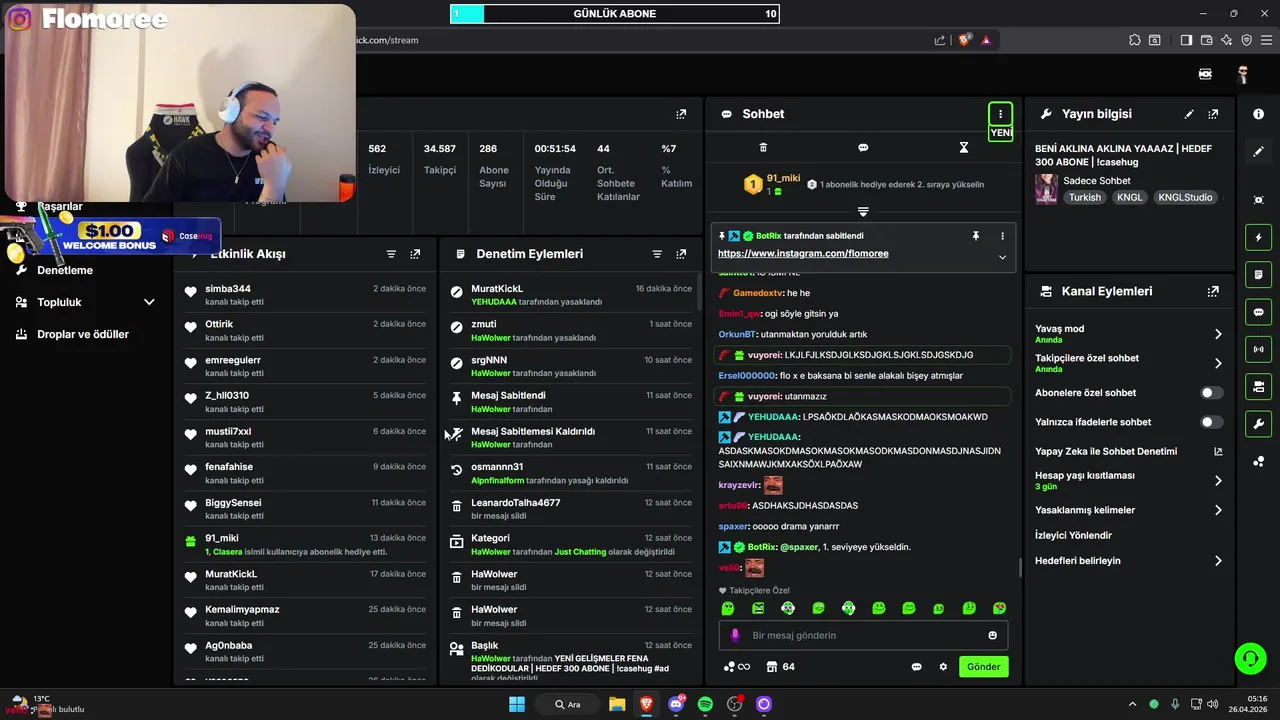
Task: Open Yapay Zeka ile Sohbet Denetimi
Action: point(1129,452)
